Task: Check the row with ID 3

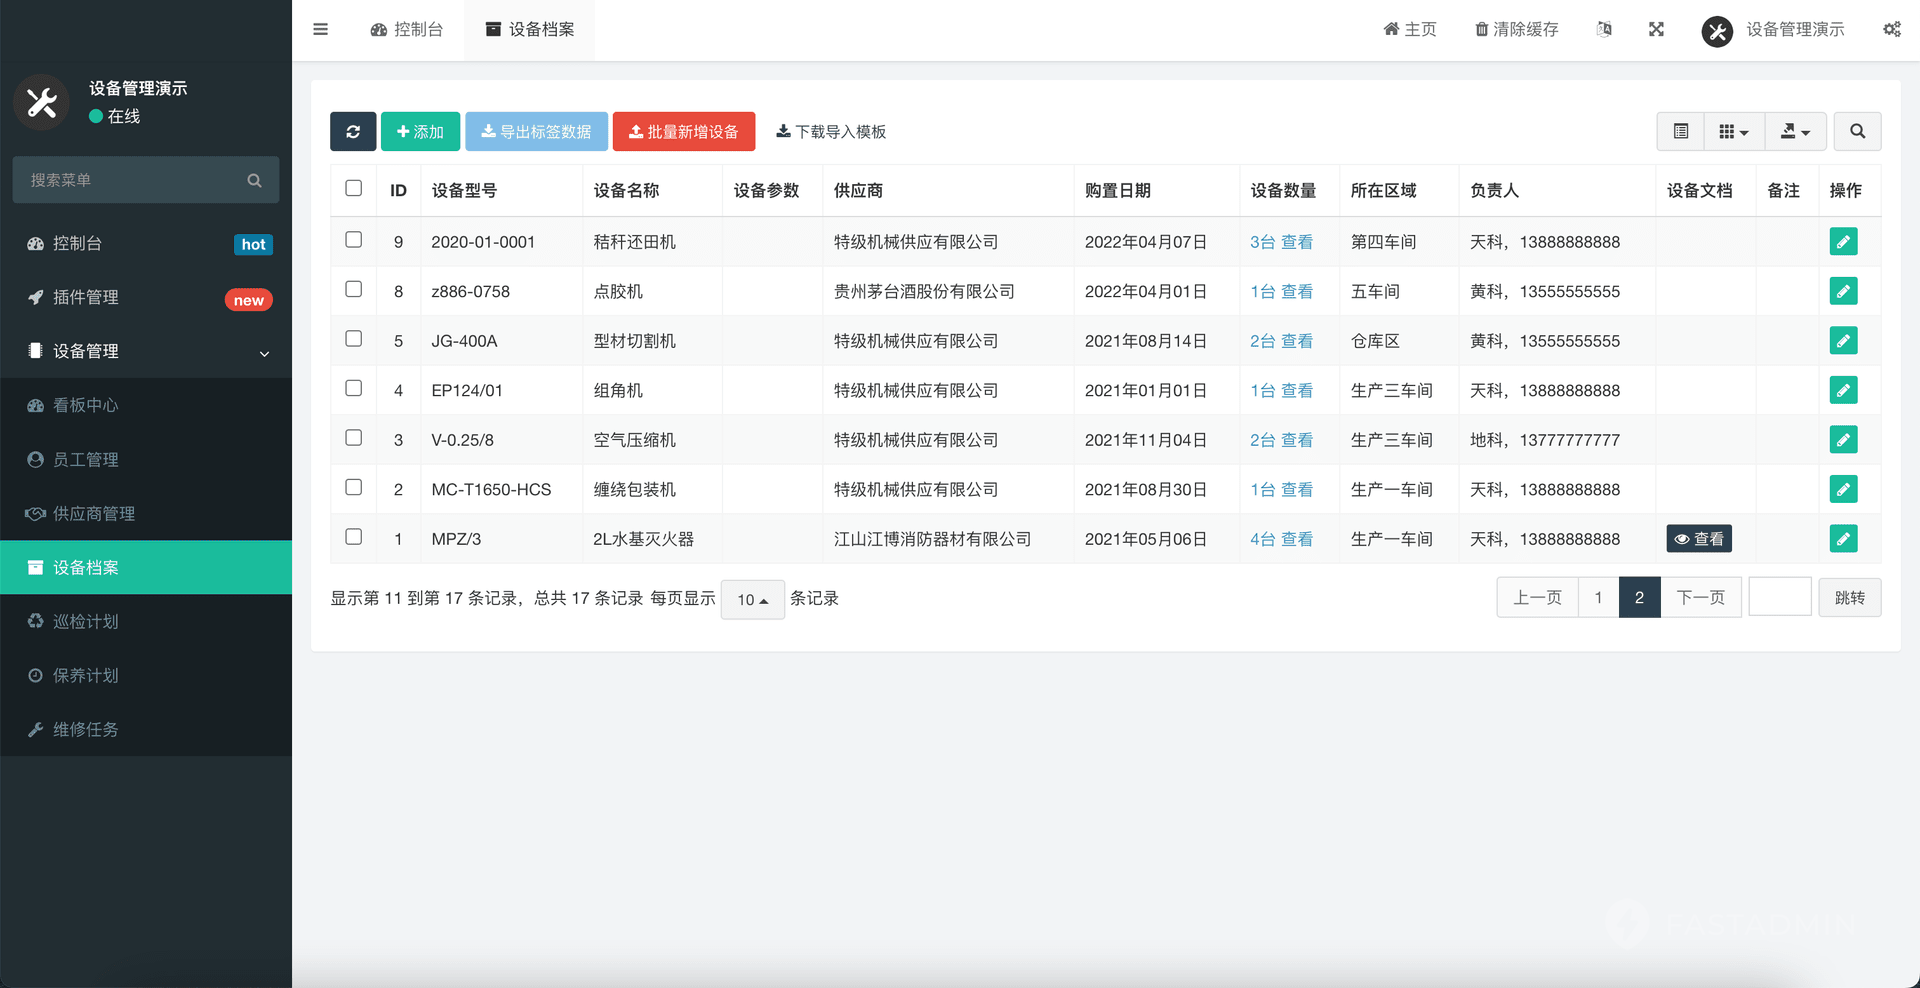Action: click(x=353, y=437)
